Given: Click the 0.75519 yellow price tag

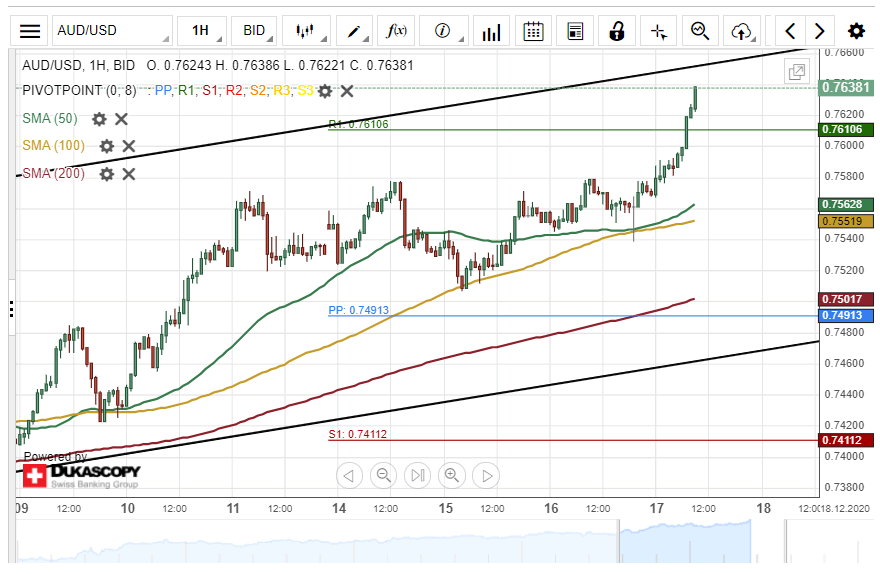Looking at the screenshot, I should pyautogui.click(x=846, y=221).
